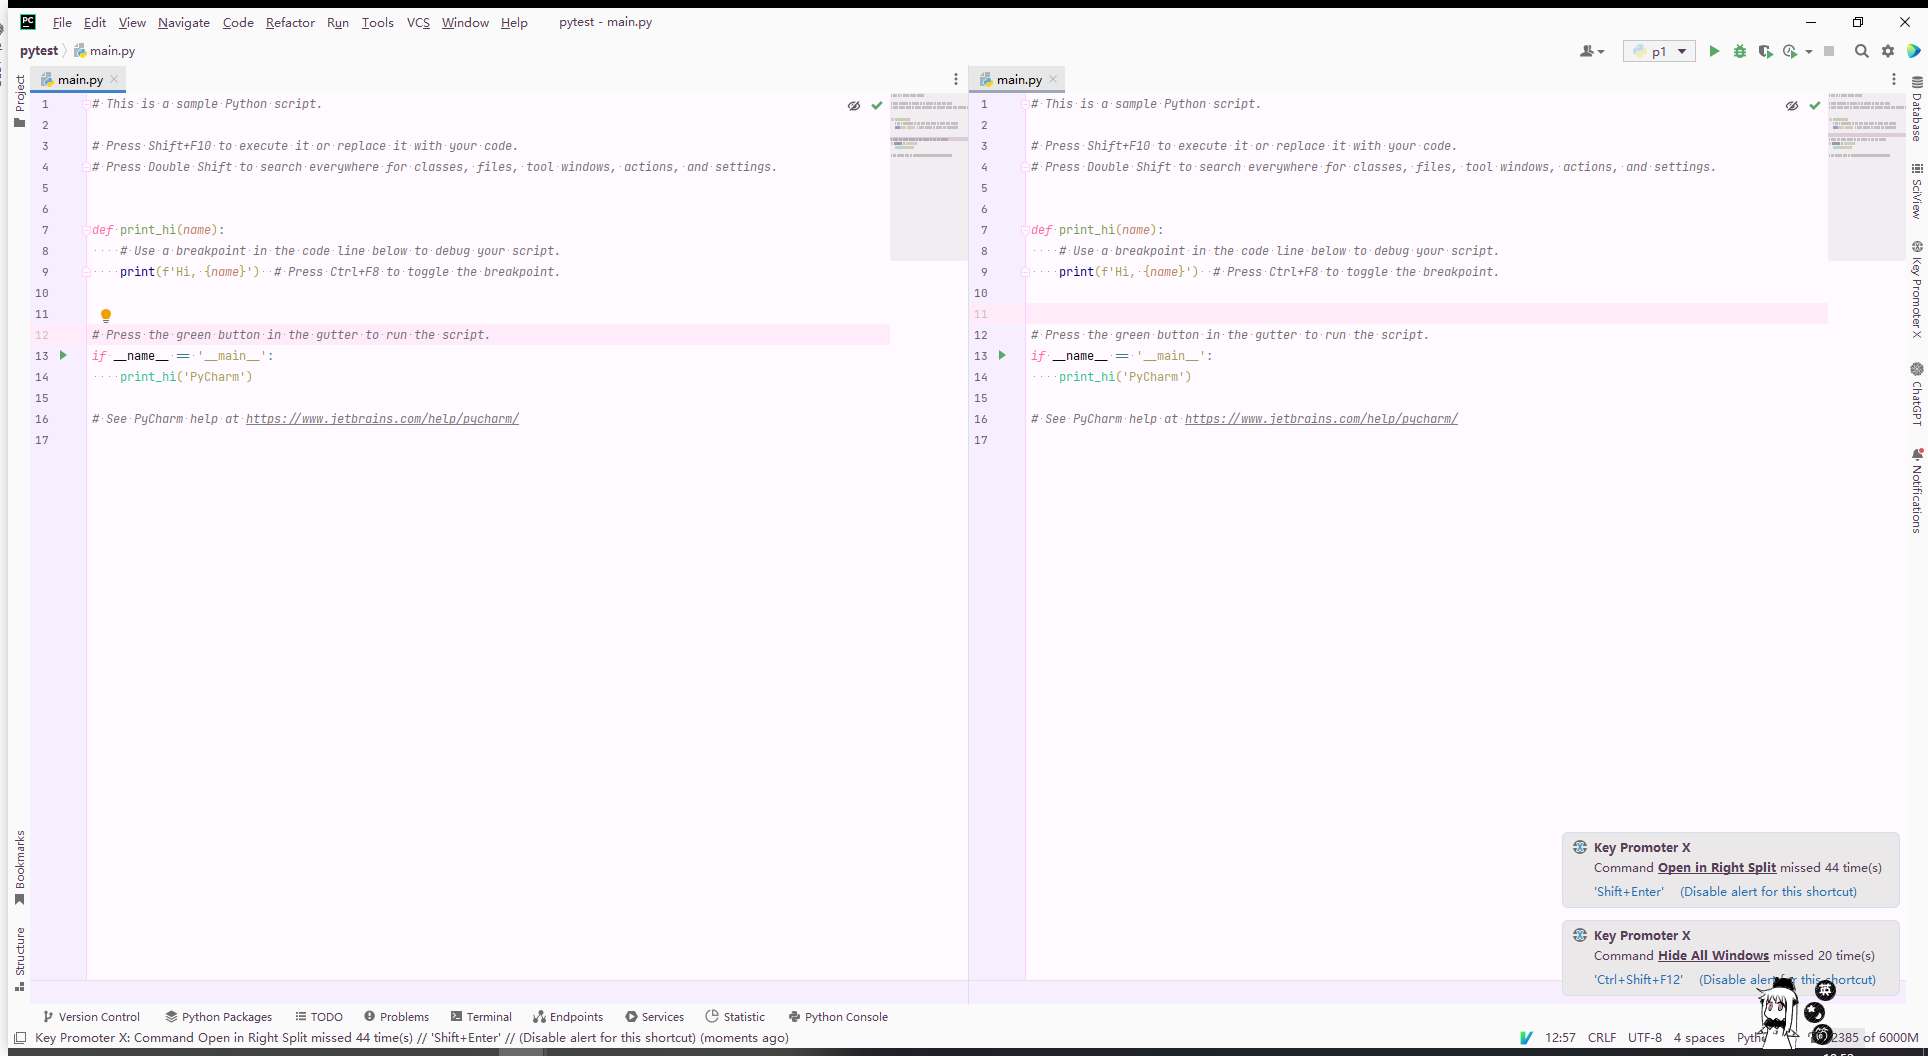
Task: Run p1 with coverage
Action: [1765, 51]
